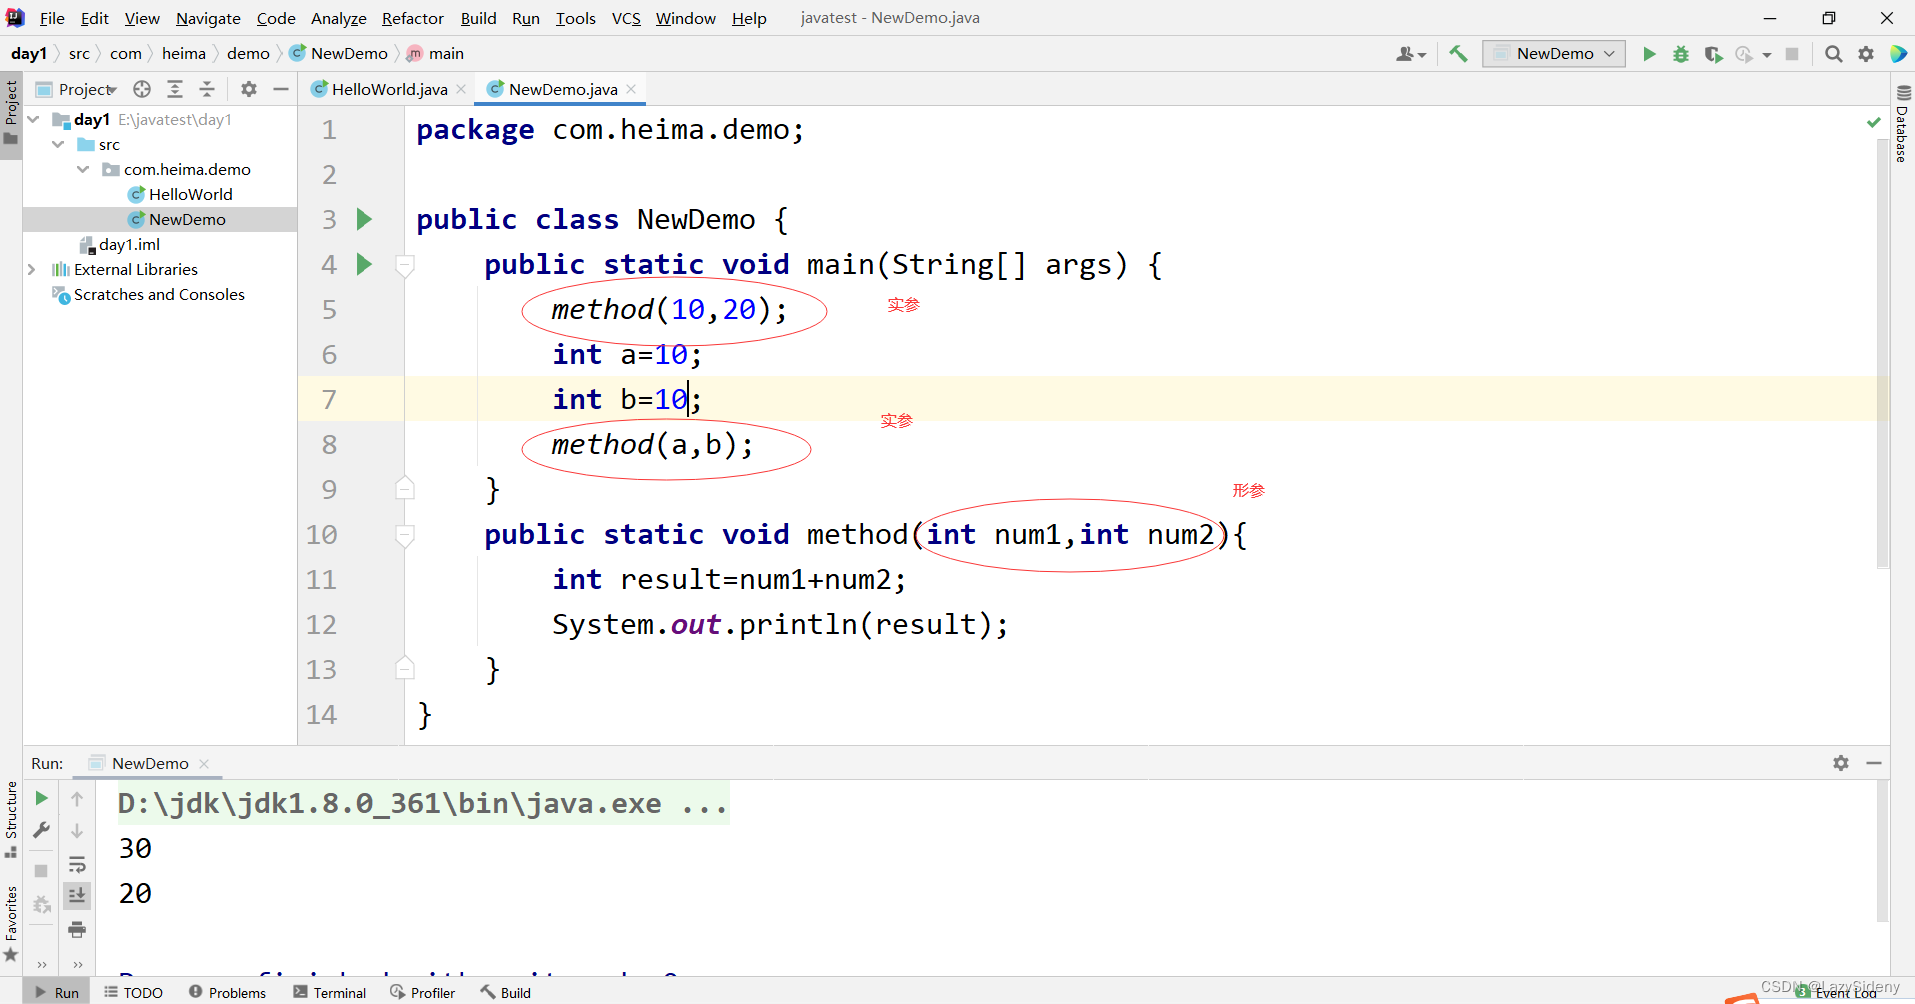1915x1004 pixels.
Task: Click the Run console vertical scrollbar
Action: click(1883, 851)
